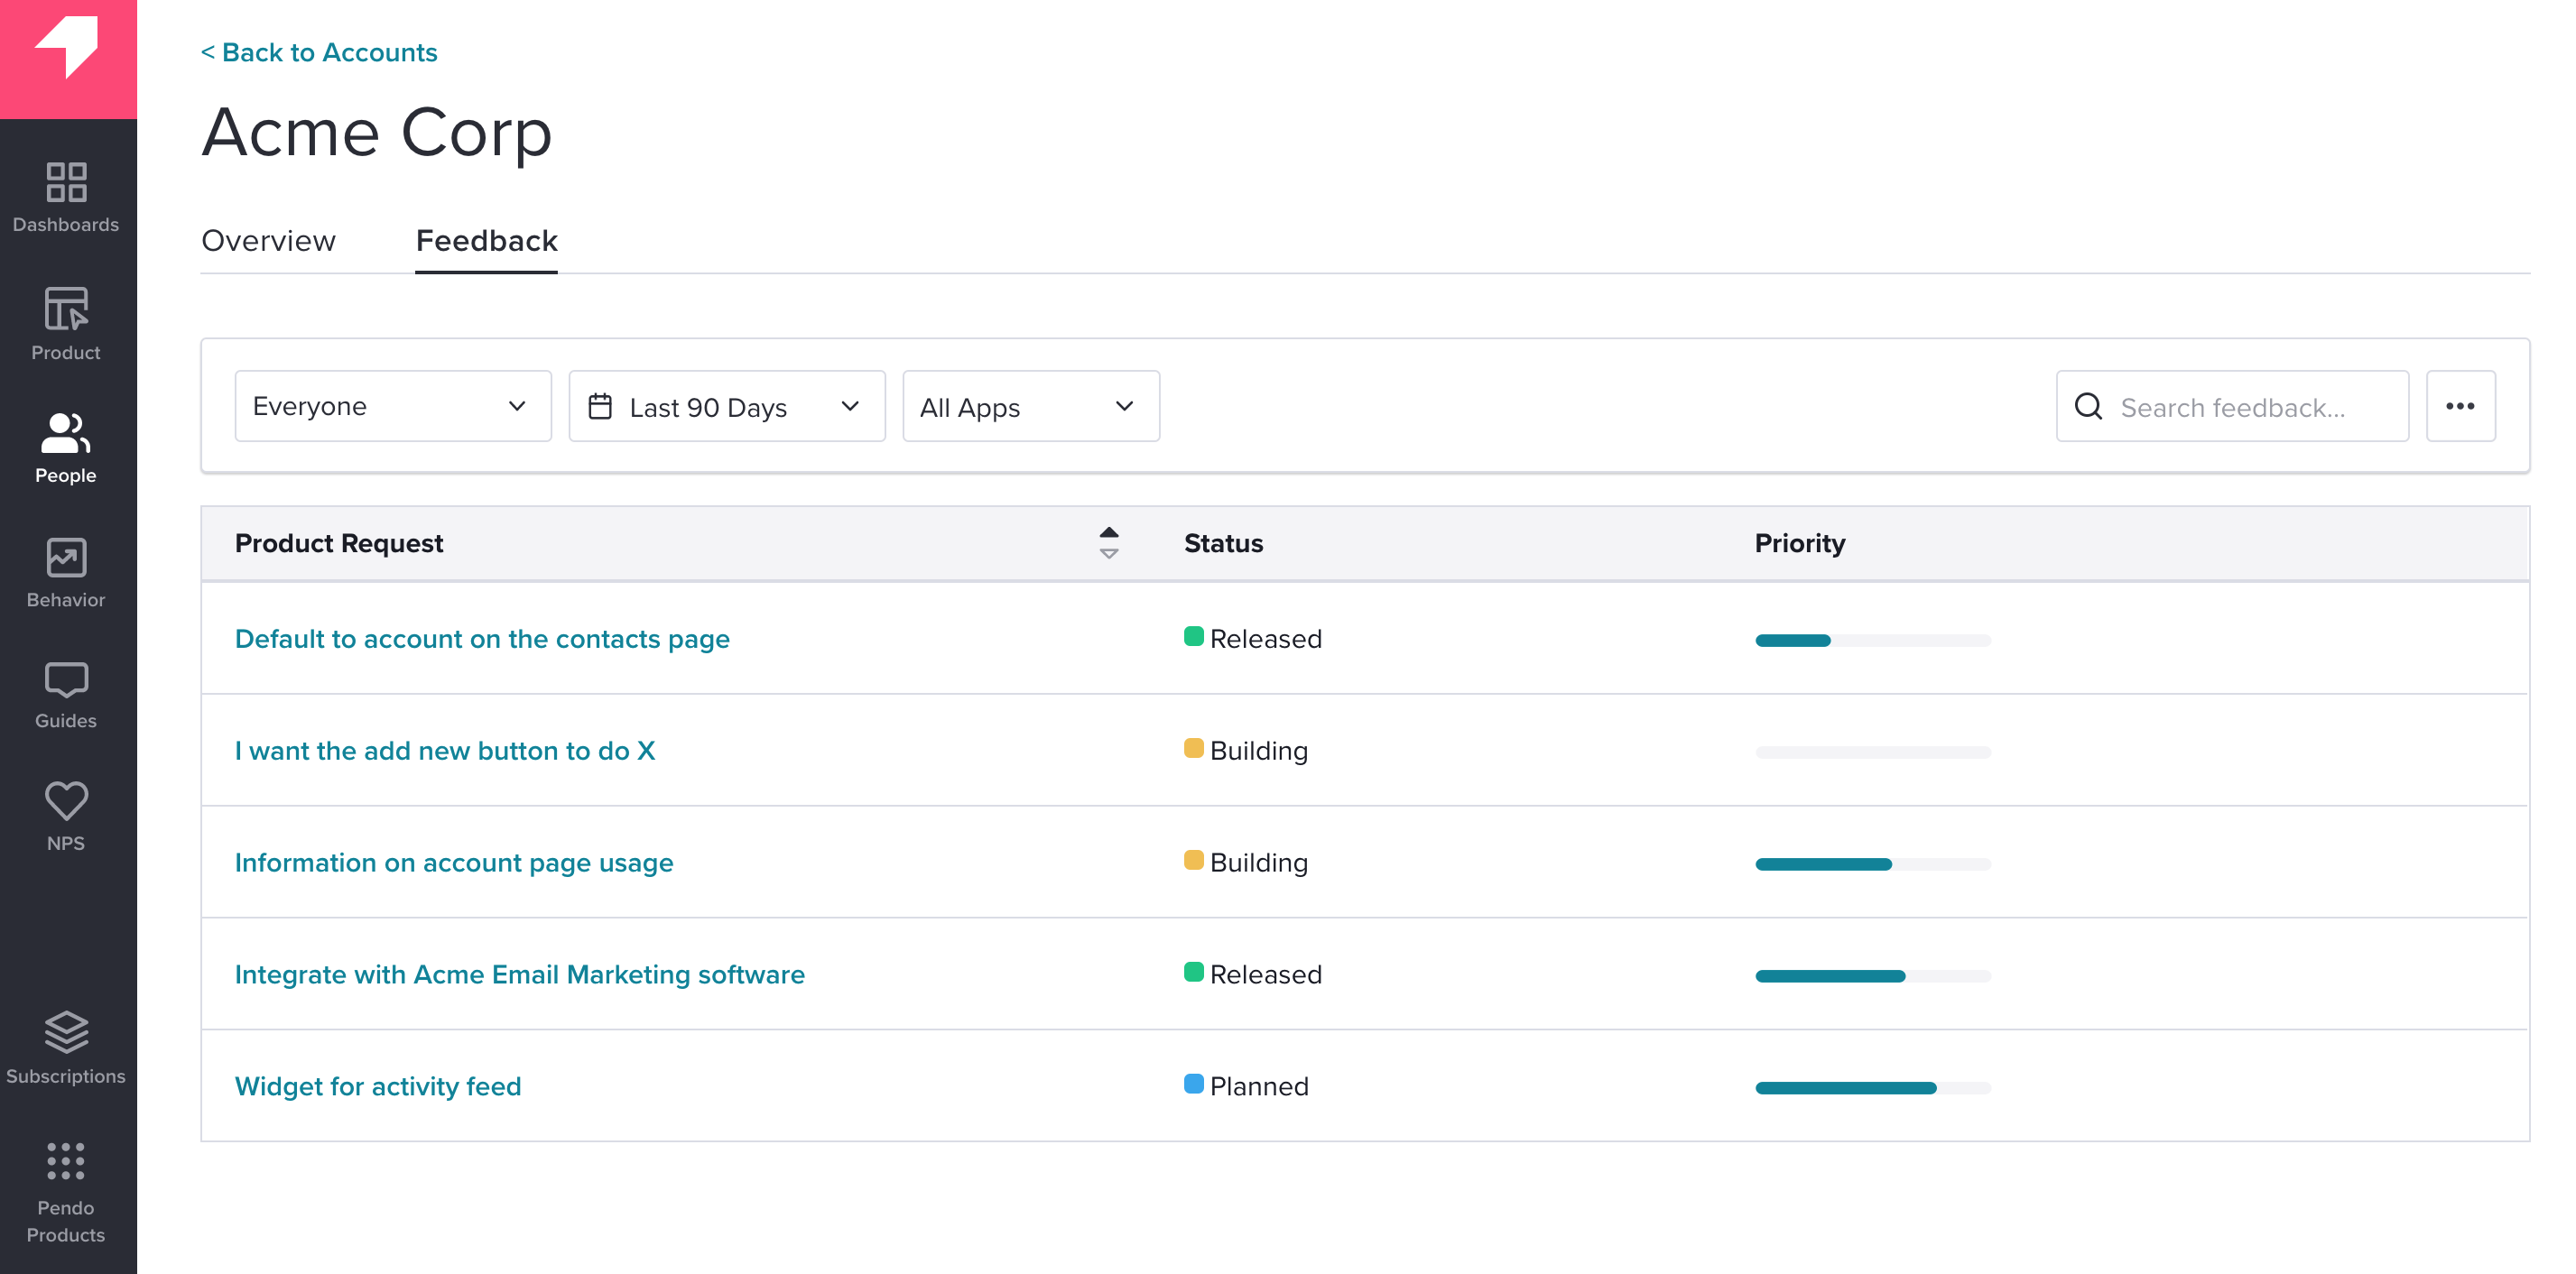Open the Dashboards section
The image size is (2576, 1274).
[x=66, y=198]
